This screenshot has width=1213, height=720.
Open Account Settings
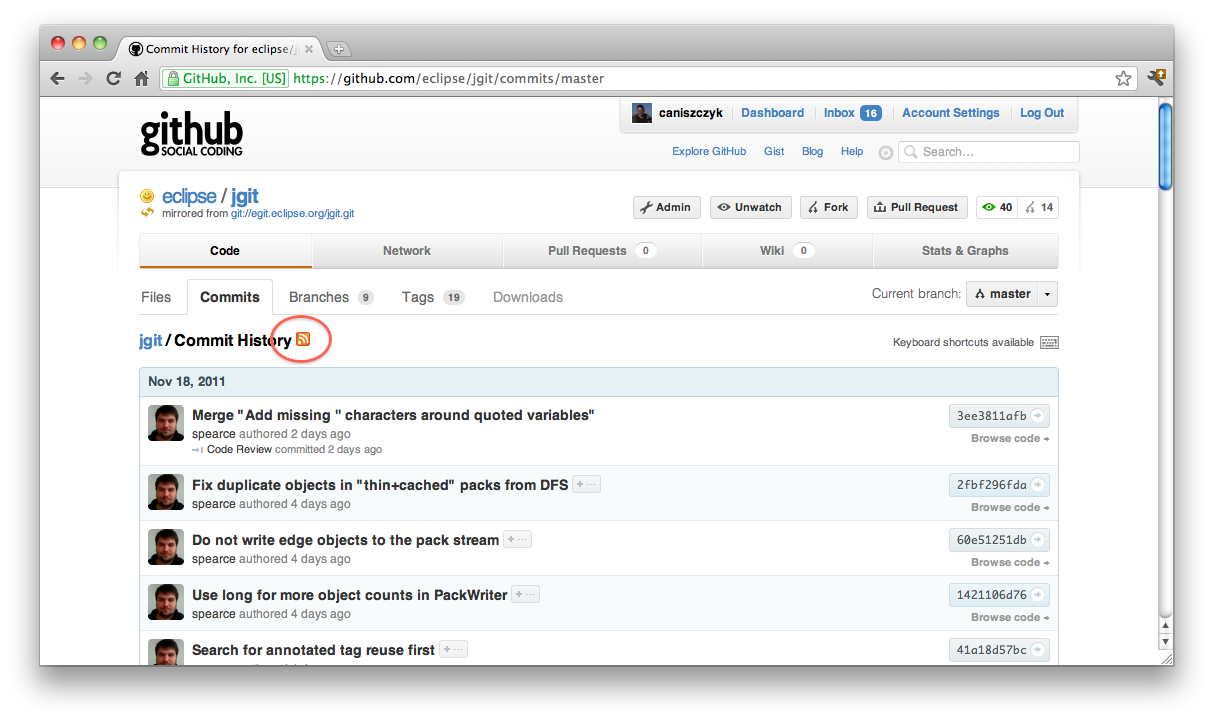(x=951, y=113)
